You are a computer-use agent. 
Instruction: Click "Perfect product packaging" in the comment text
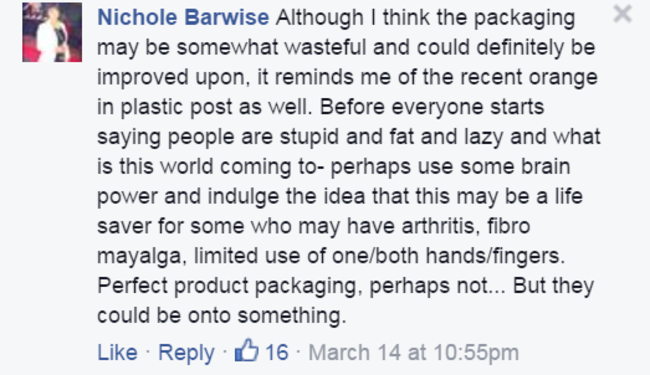click(227, 286)
